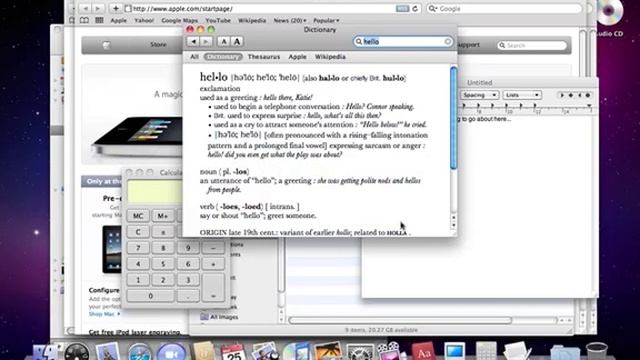The image size is (640, 360).
Task: Open Wikipedia bookmark in Safari bookmarks bar
Action: click(252, 20)
